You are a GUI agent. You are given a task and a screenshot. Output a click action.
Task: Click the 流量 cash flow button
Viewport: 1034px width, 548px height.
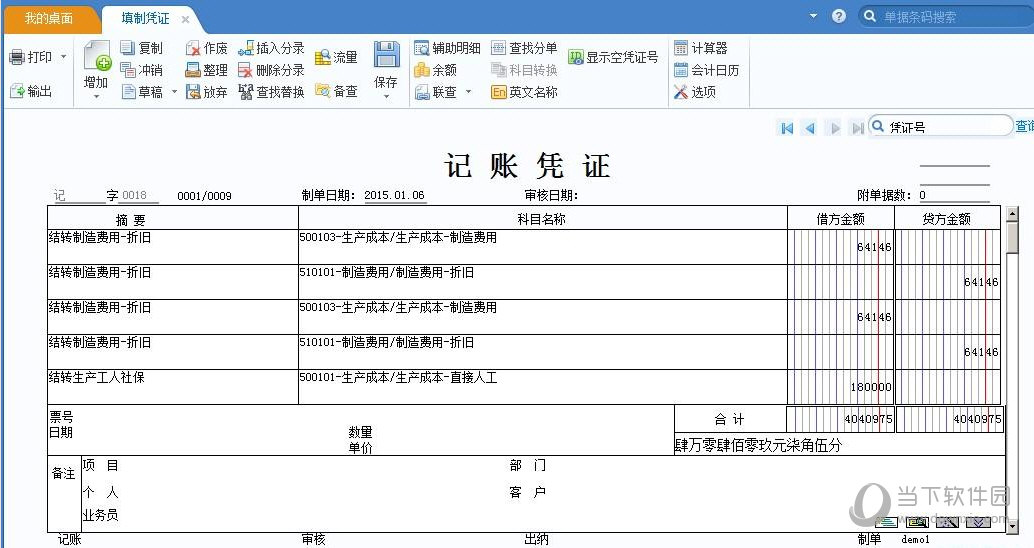[336, 57]
